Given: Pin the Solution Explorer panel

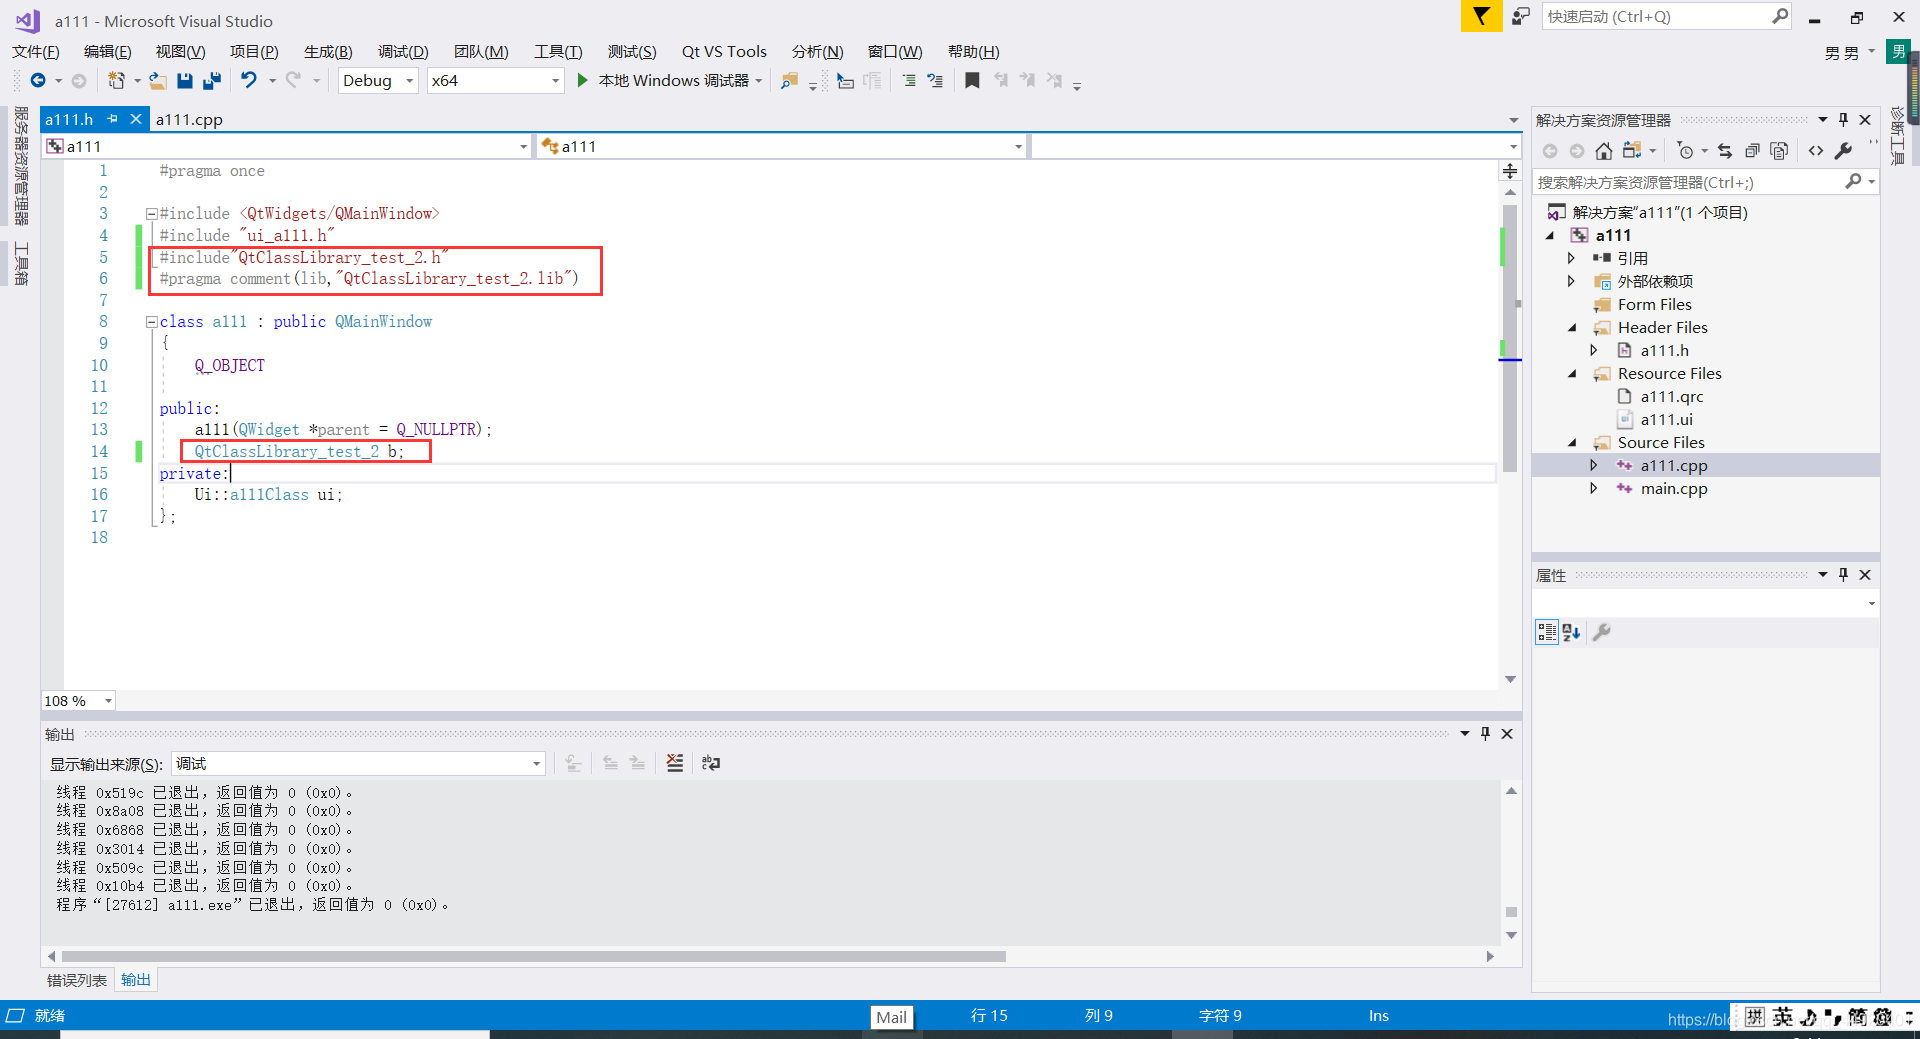Looking at the screenshot, I should 1844,120.
